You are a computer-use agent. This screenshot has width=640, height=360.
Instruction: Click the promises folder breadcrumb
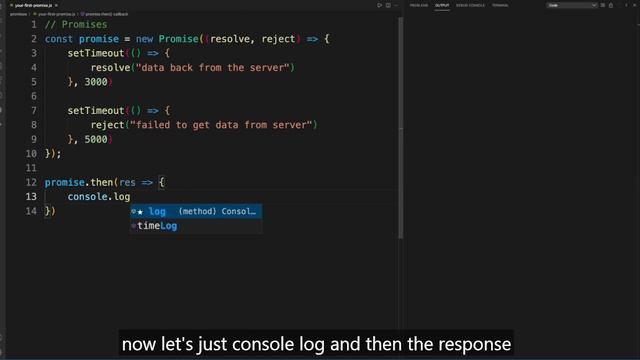click(18, 14)
